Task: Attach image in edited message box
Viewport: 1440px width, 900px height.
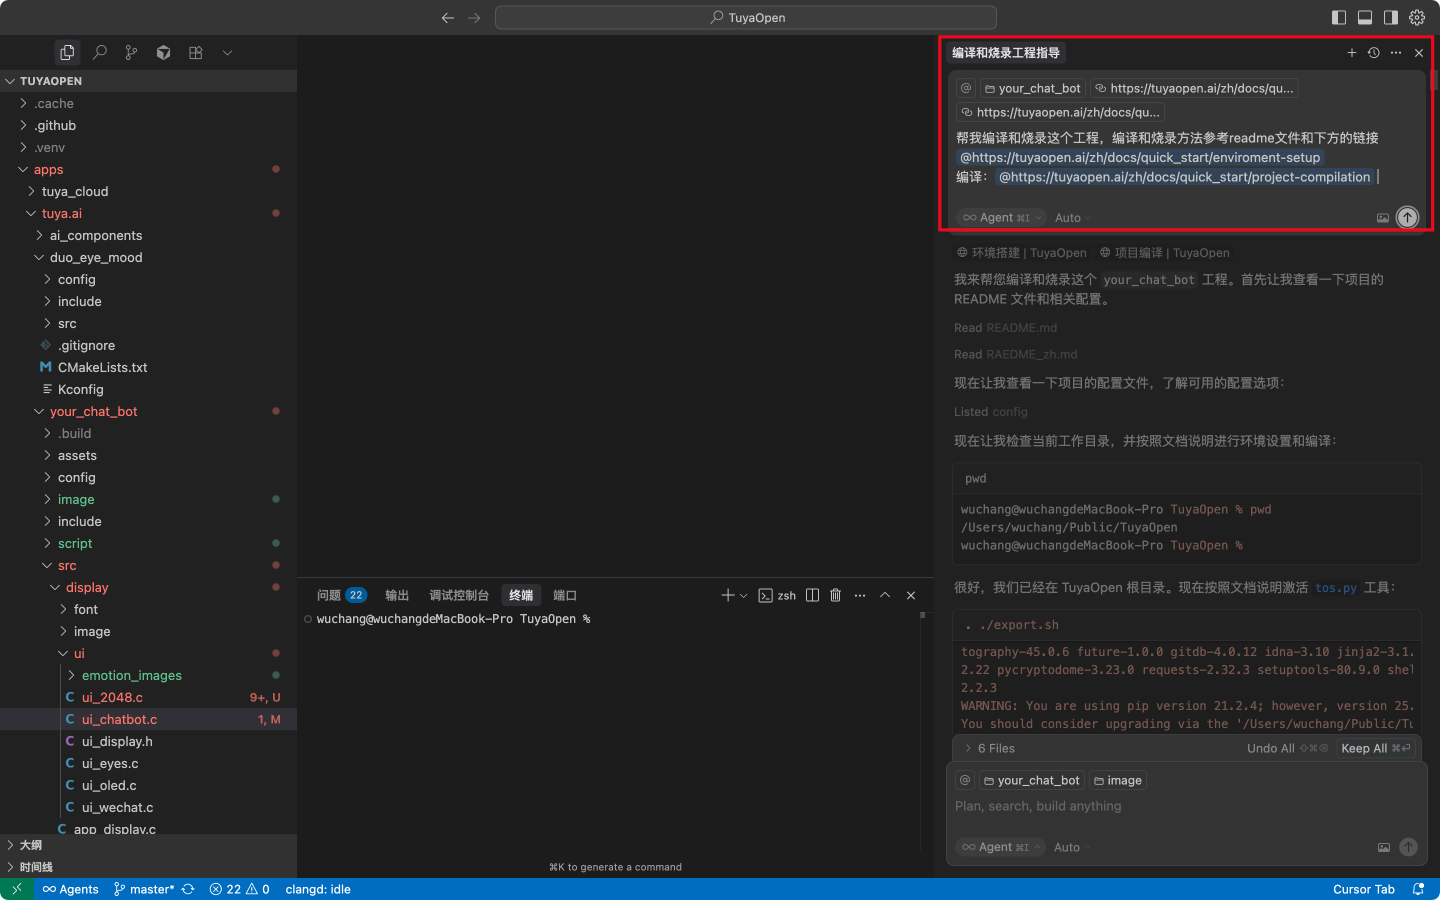Action: [x=1383, y=217]
